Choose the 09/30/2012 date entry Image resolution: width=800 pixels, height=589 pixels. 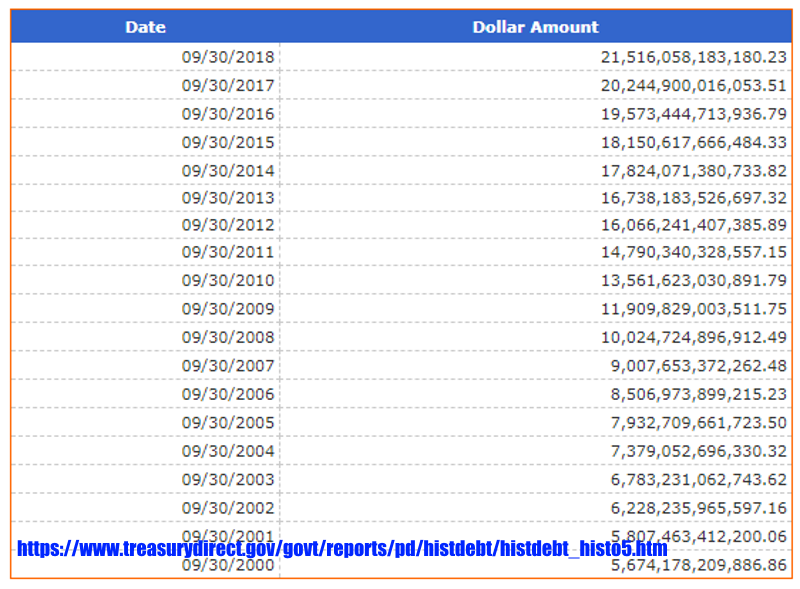point(228,225)
